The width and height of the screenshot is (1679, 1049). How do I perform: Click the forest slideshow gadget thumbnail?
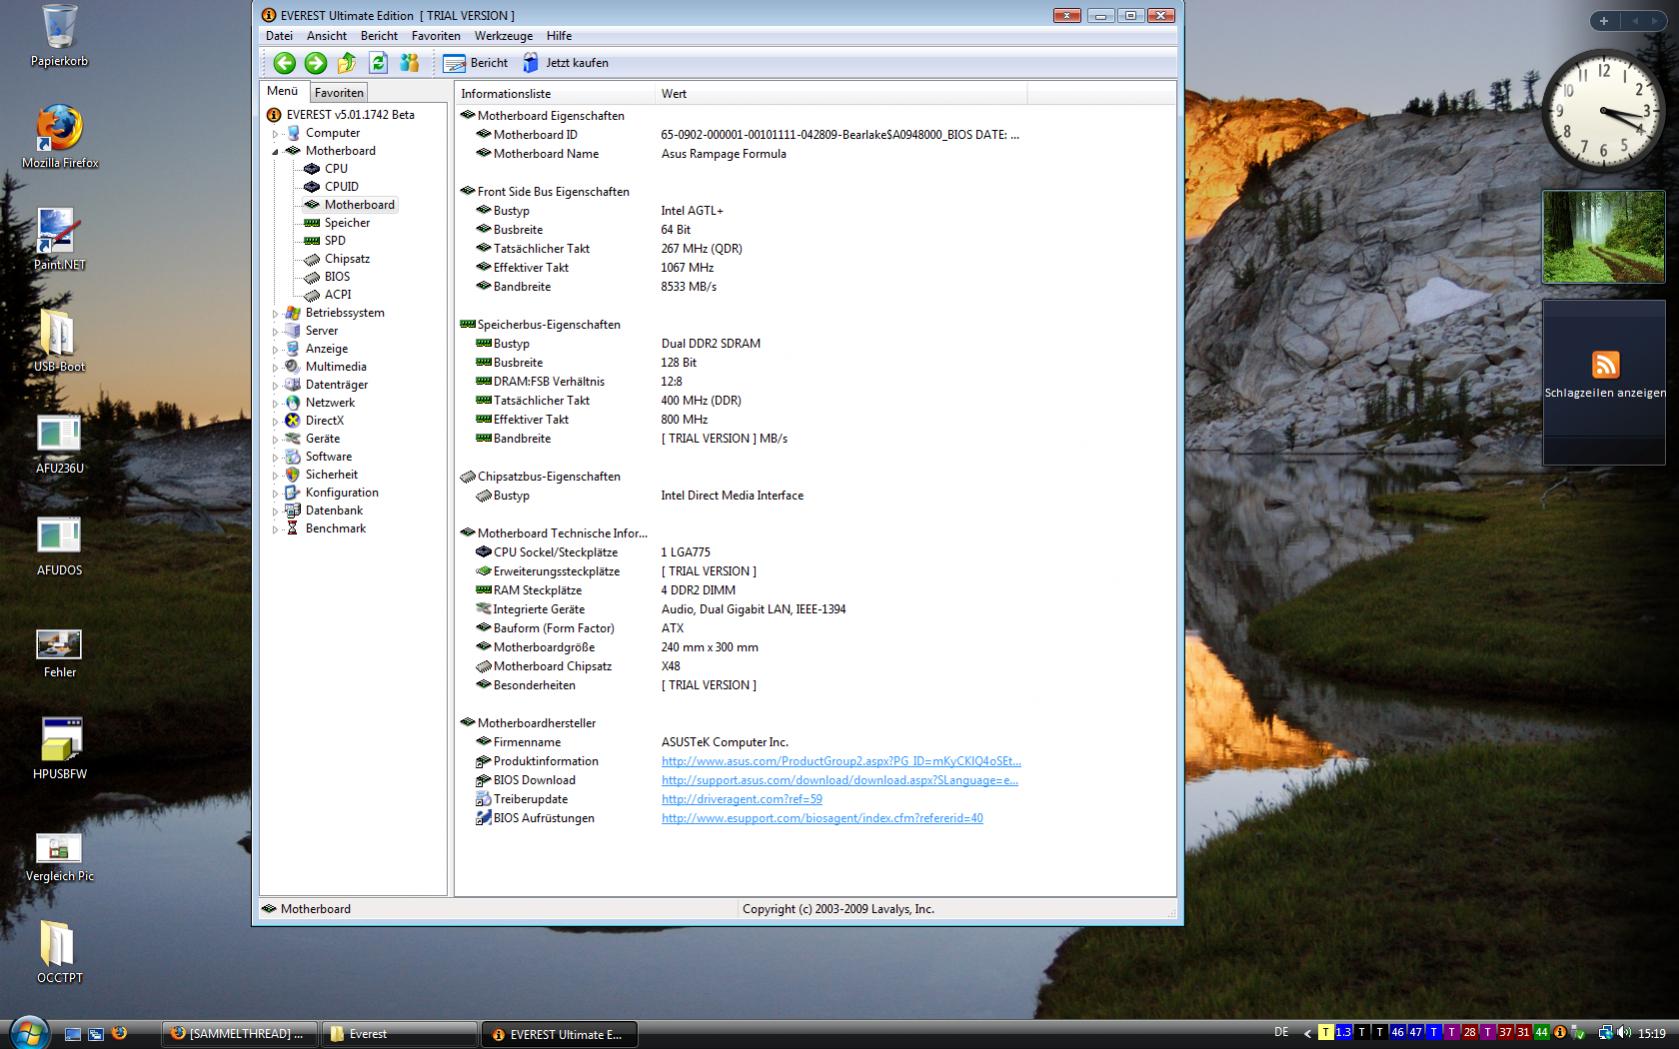(x=1603, y=237)
